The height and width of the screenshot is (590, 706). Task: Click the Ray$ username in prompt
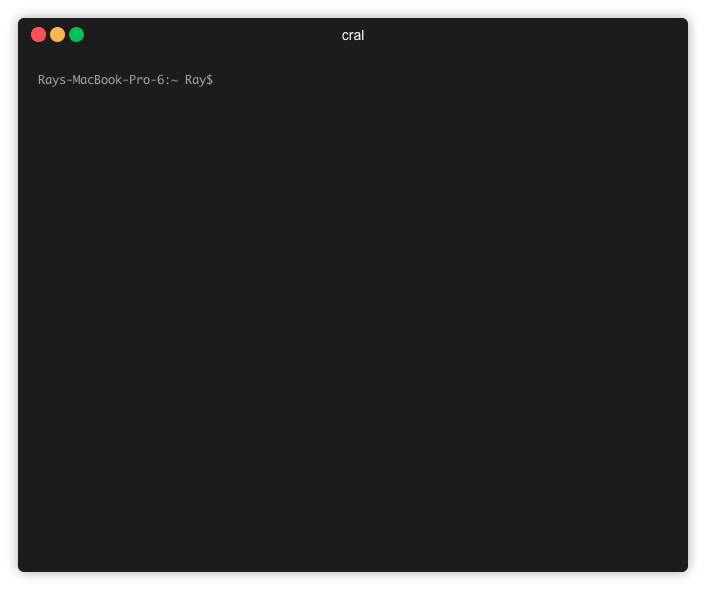(x=199, y=80)
